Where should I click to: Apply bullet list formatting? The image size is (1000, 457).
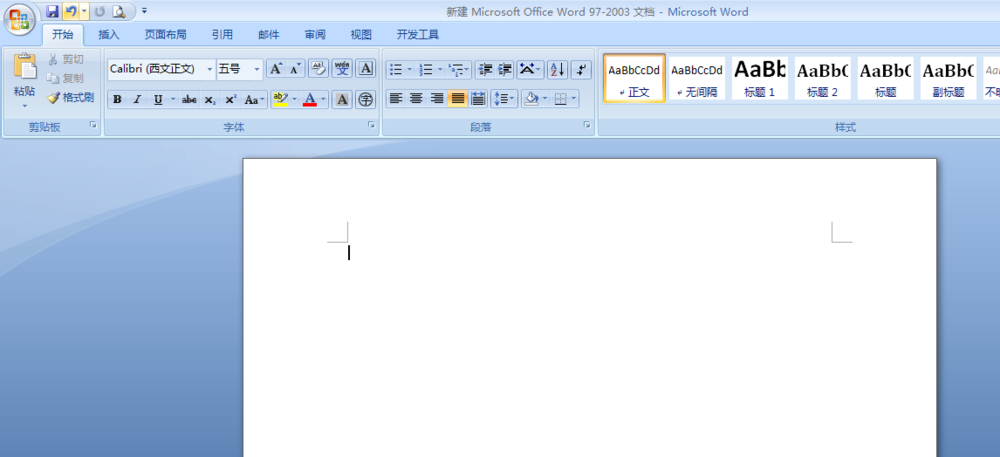396,69
